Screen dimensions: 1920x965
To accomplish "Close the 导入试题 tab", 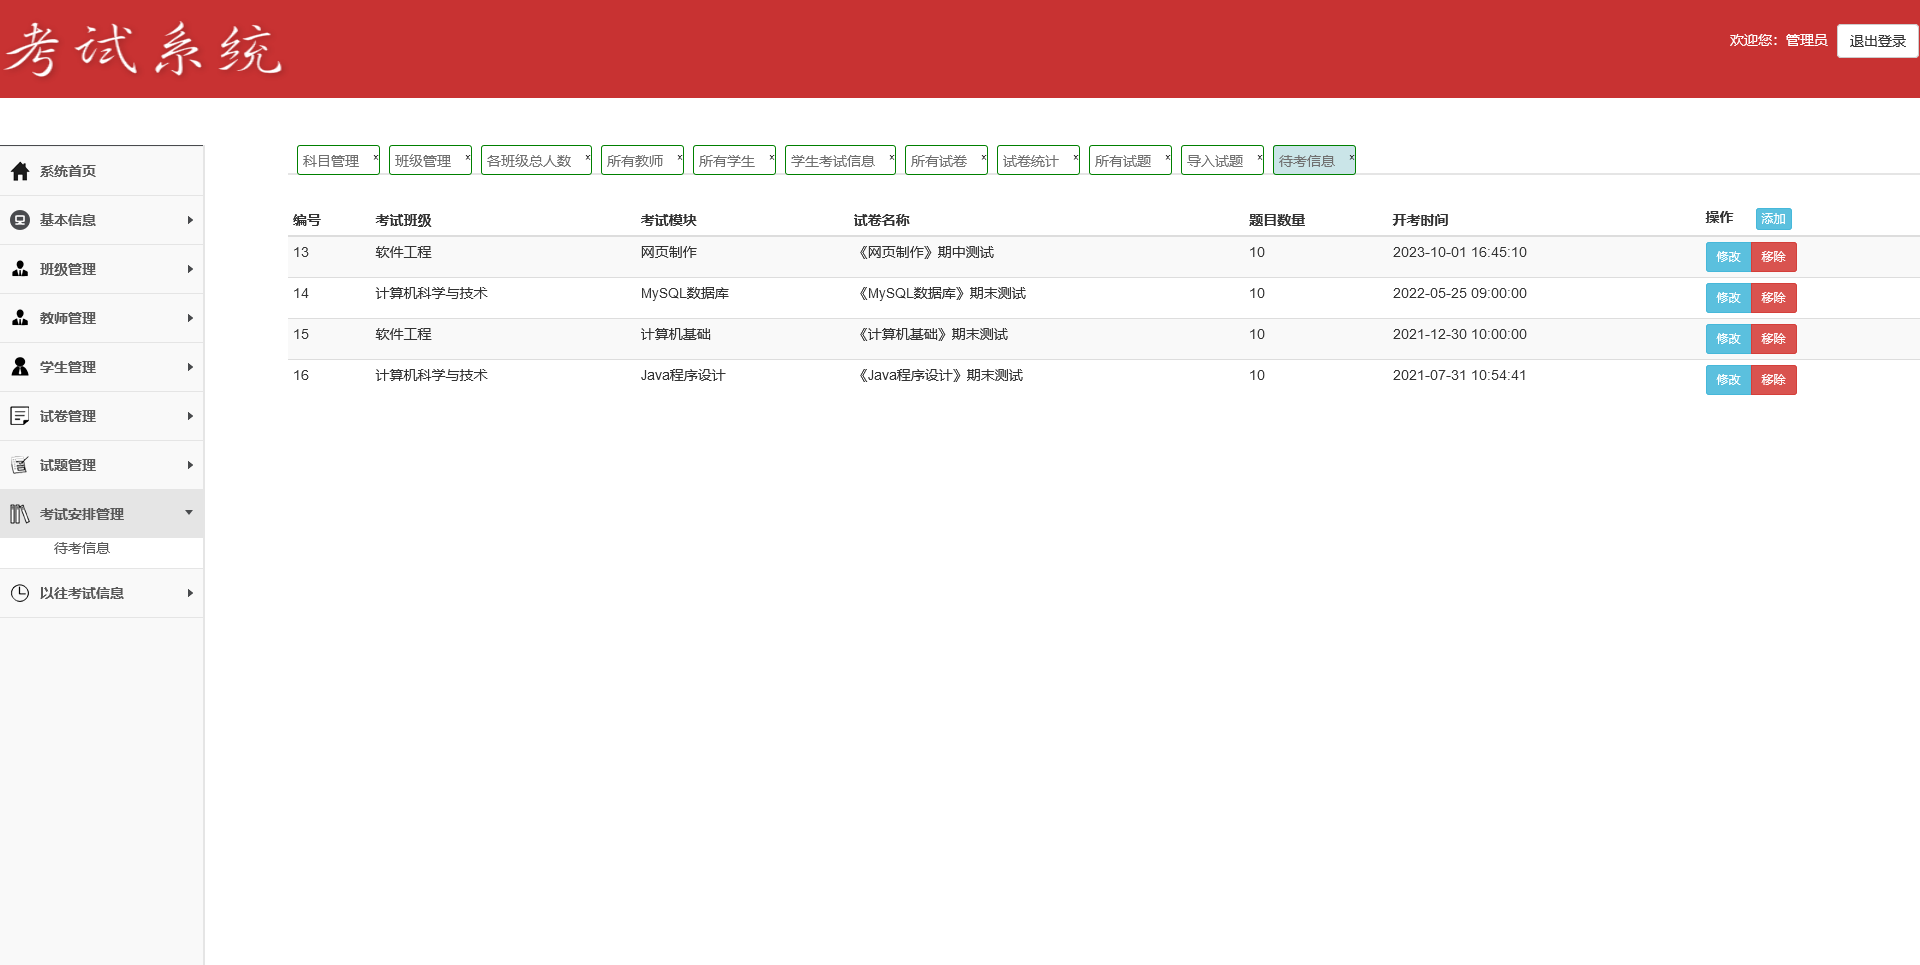I will point(1259,156).
